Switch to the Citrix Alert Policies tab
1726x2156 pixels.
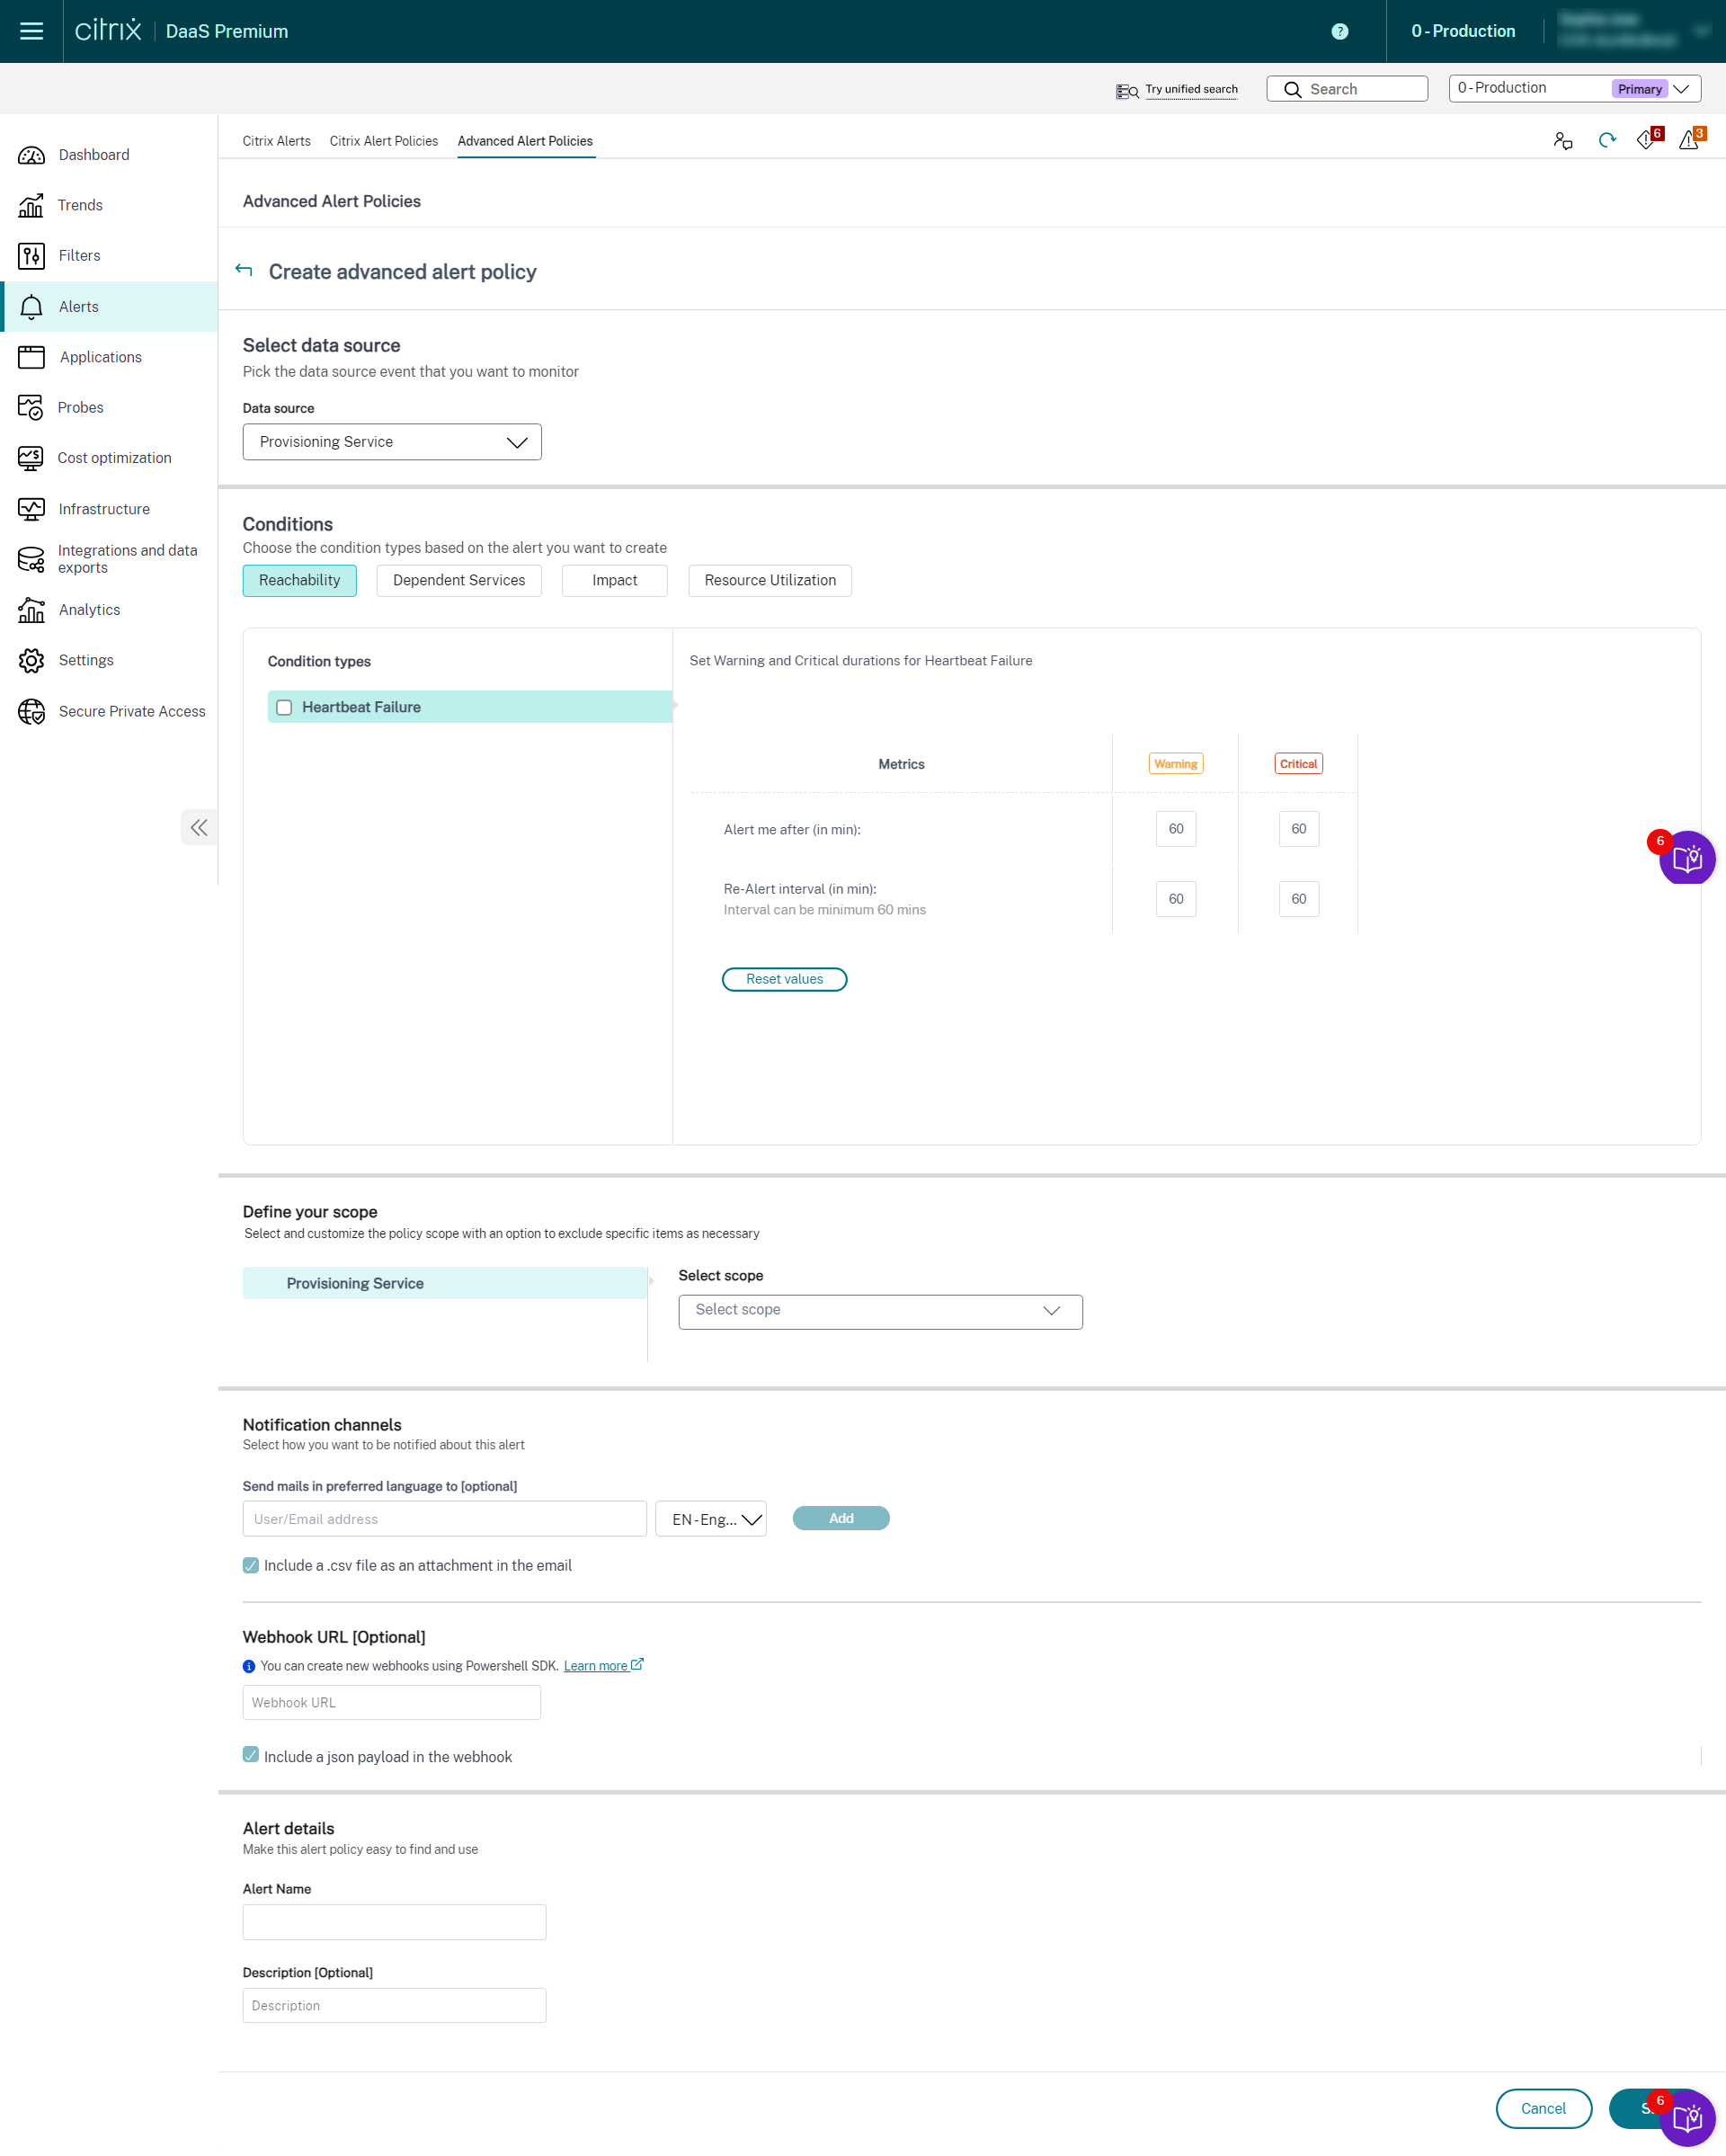(x=384, y=141)
